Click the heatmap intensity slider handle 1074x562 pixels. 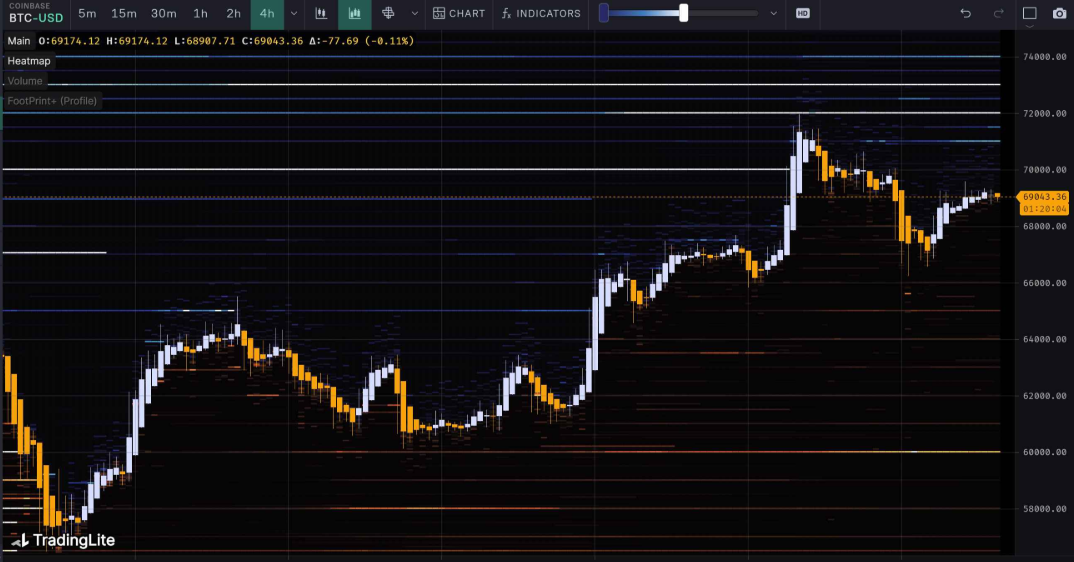point(683,13)
